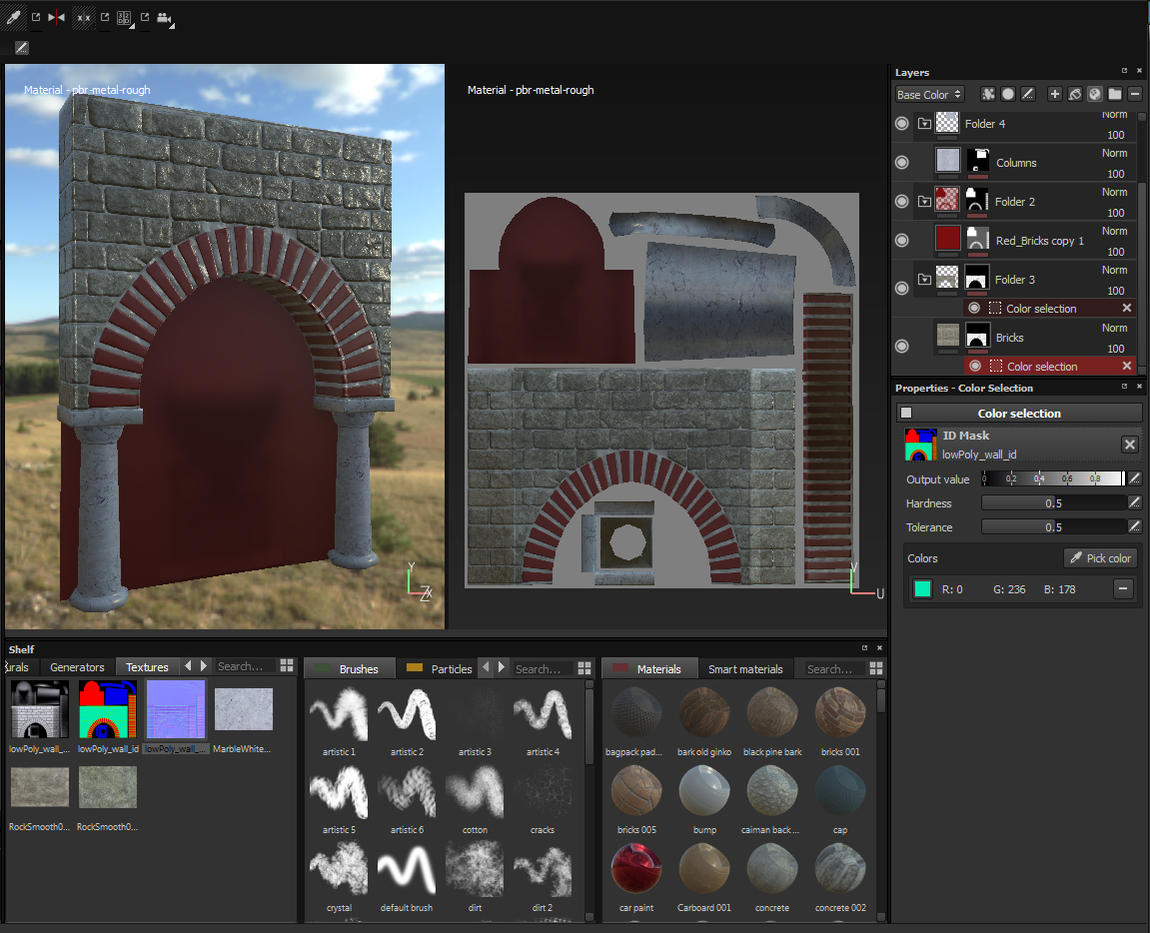Screen dimensions: 1150x933
Task: Add a fill layer with bucket icon
Action: click(x=1074, y=94)
